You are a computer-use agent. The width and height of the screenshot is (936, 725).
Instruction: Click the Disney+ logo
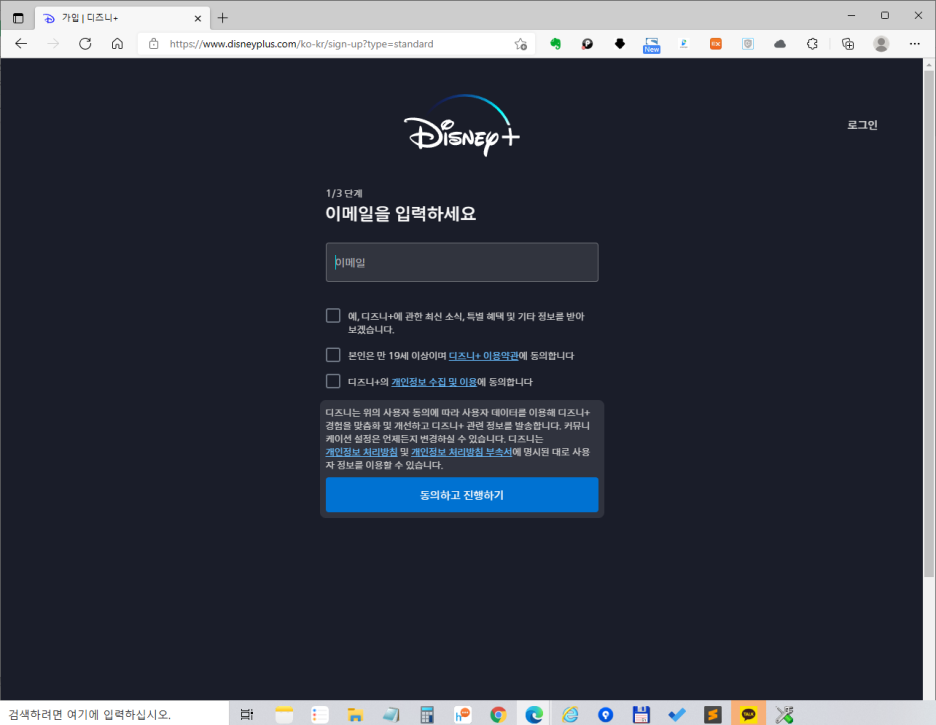[461, 125]
